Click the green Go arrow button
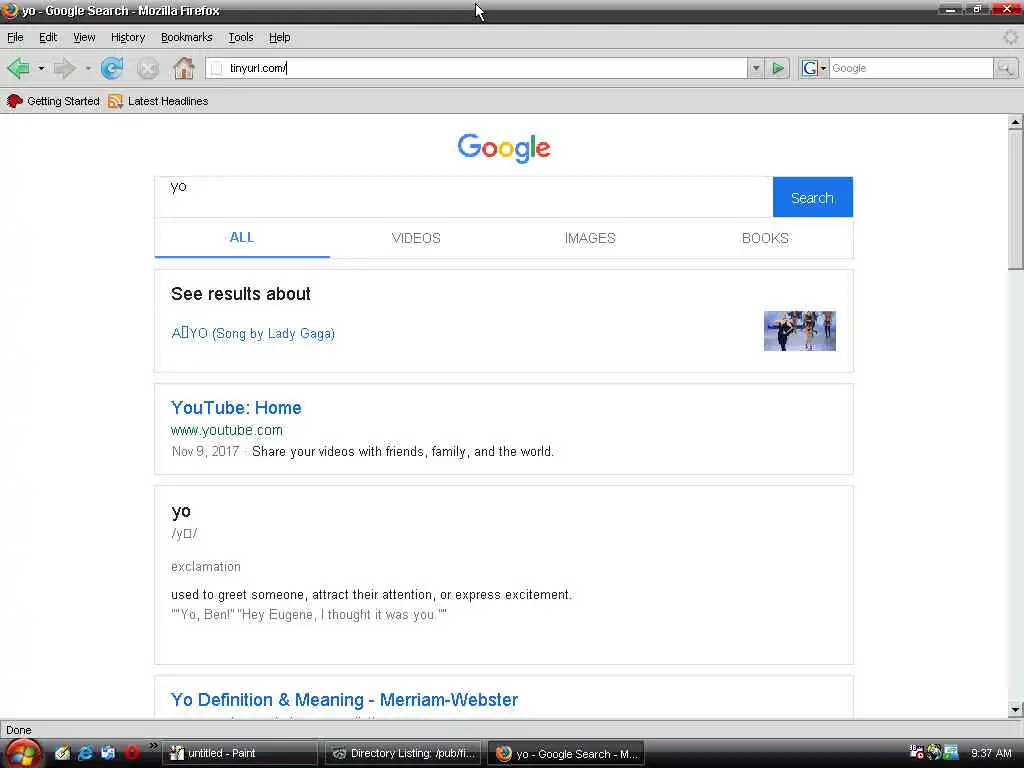The width and height of the screenshot is (1024, 768). (x=778, y=68)
